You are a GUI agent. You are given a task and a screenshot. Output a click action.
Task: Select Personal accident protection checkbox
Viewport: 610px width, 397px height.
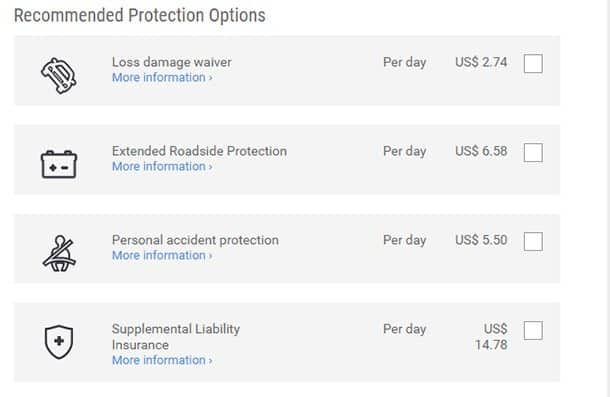533,241
